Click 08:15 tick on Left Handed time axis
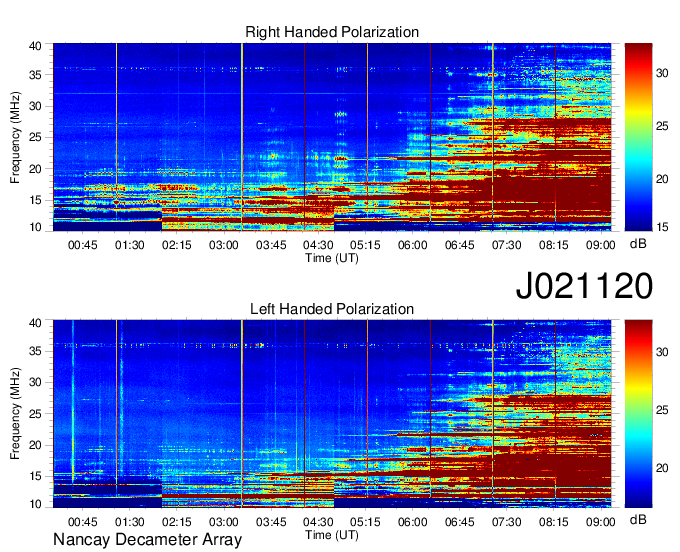 click(x=554, y=522)
